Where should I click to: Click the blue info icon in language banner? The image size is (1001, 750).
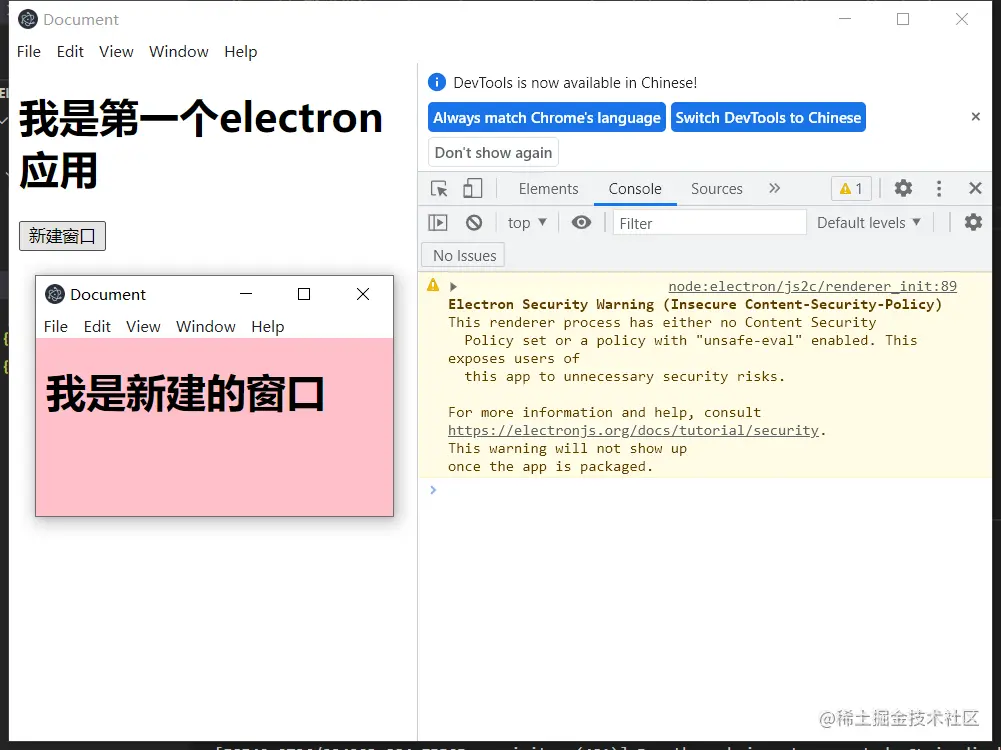[437, 82]
